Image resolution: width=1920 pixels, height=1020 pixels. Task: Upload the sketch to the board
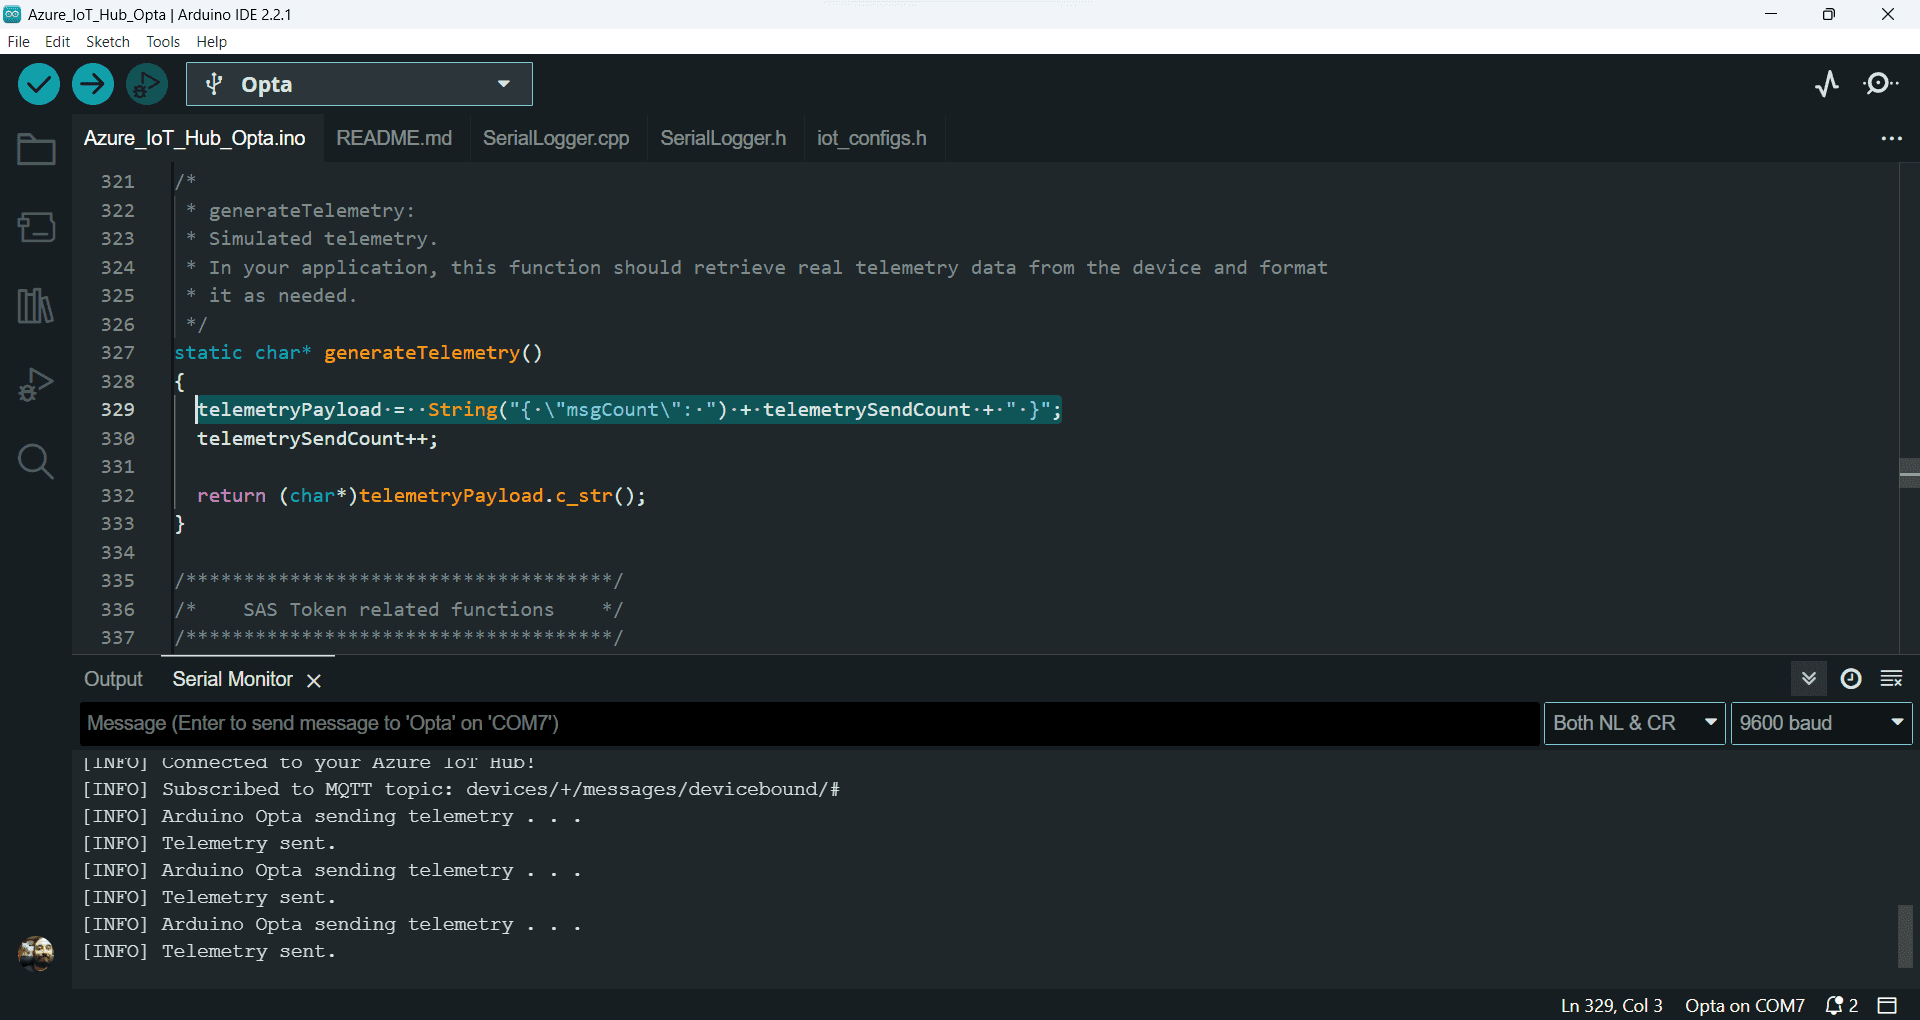(x=92, y=84)
